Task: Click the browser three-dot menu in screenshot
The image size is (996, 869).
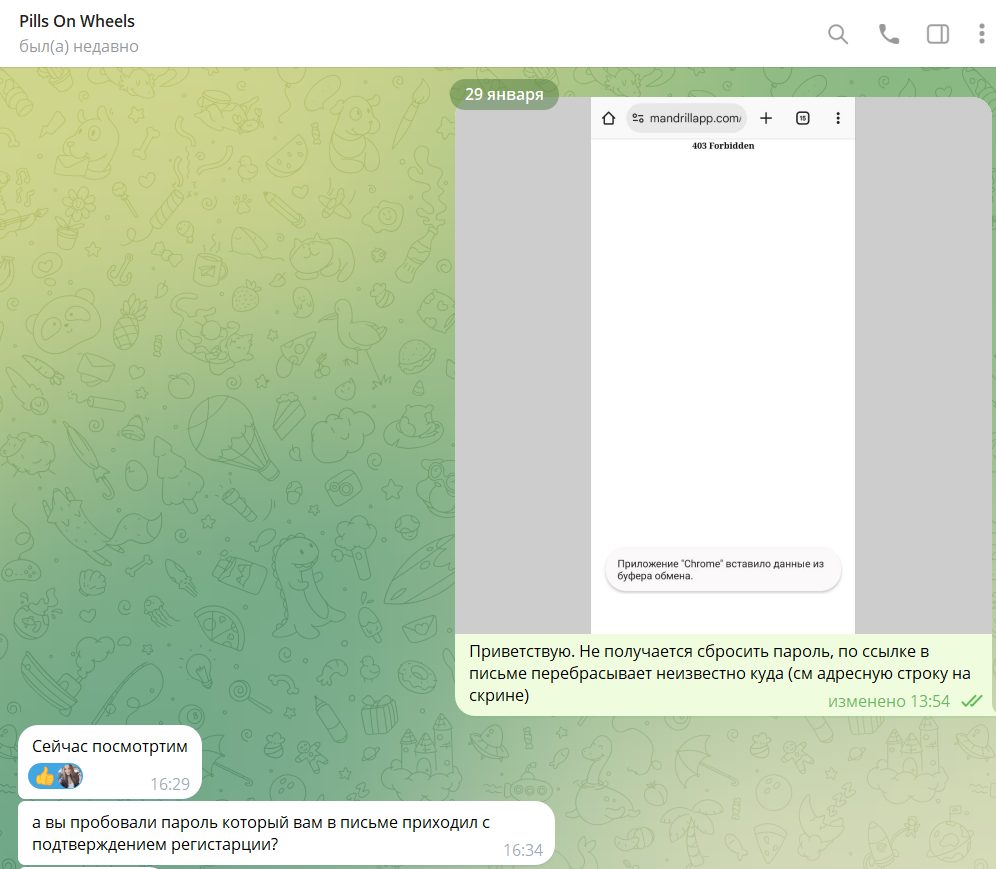Action: click(837, 119)
